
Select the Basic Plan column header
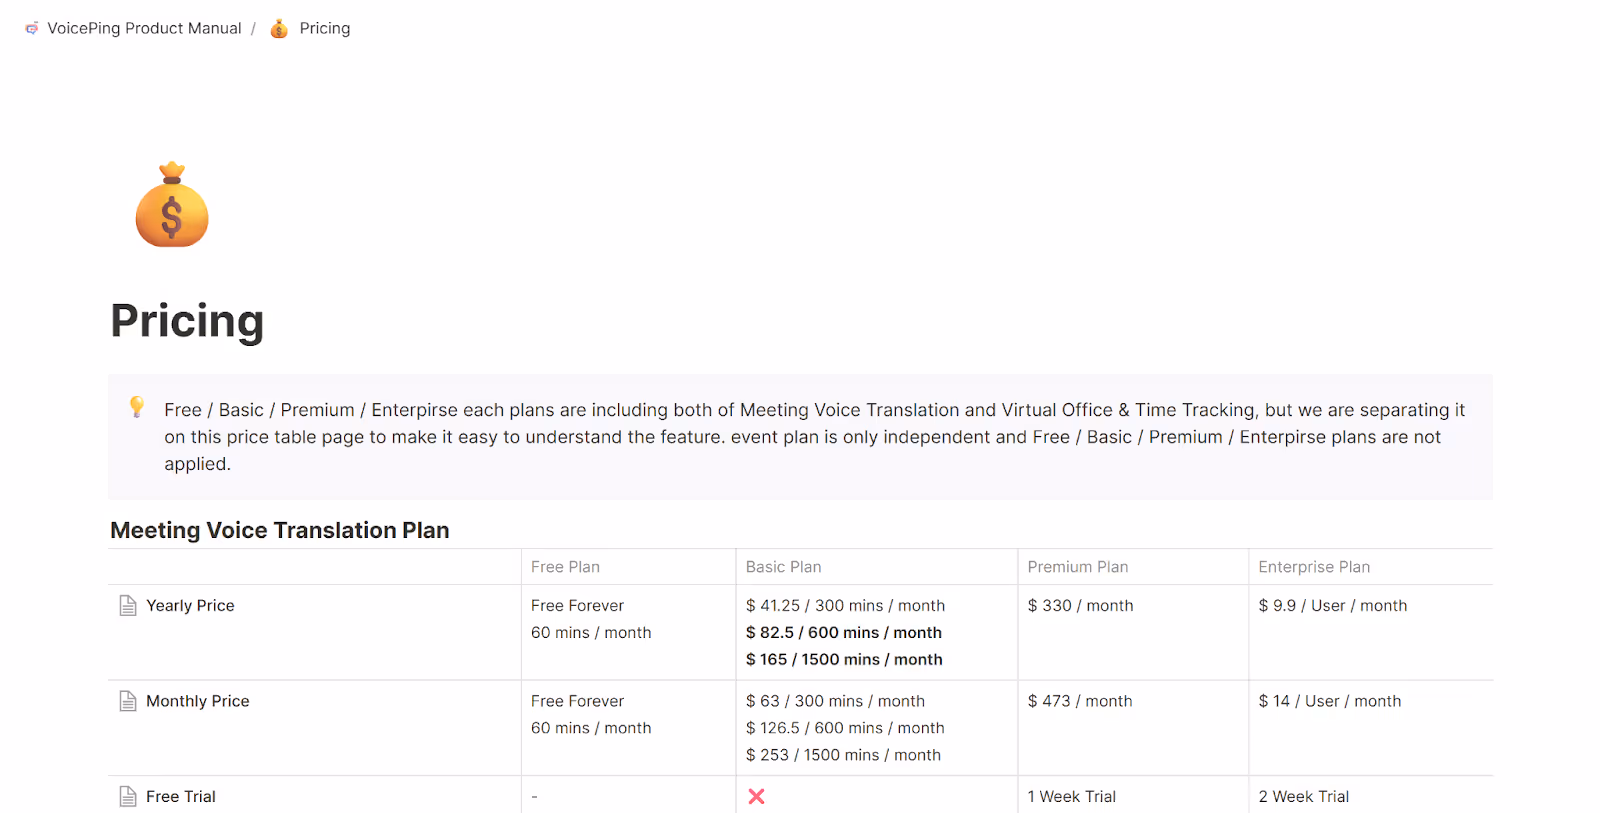[783, 567]
